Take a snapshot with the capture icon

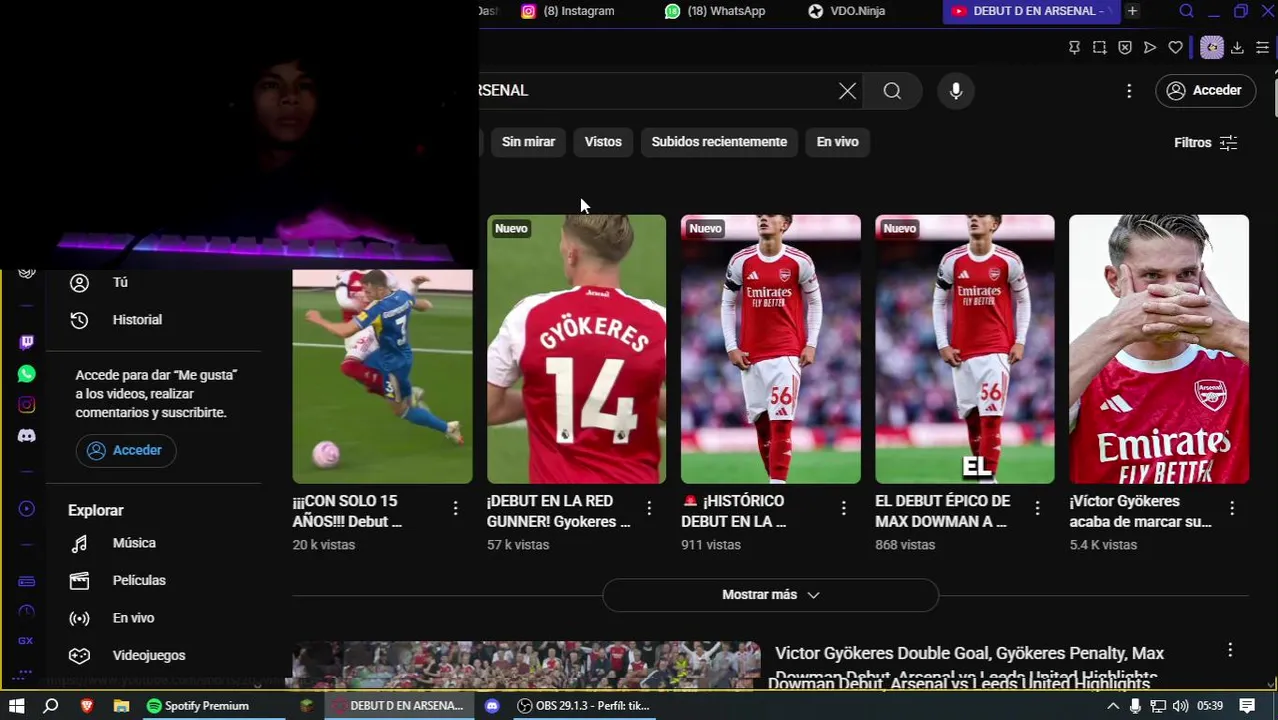point(1099,47)
